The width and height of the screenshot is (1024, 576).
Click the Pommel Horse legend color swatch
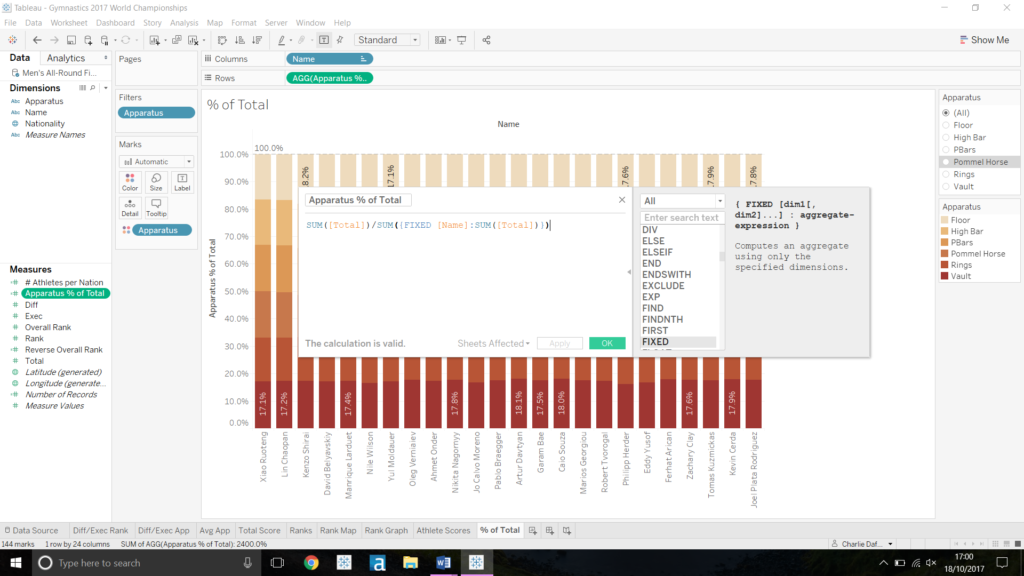pyautogui.click(x=944, y=253)
